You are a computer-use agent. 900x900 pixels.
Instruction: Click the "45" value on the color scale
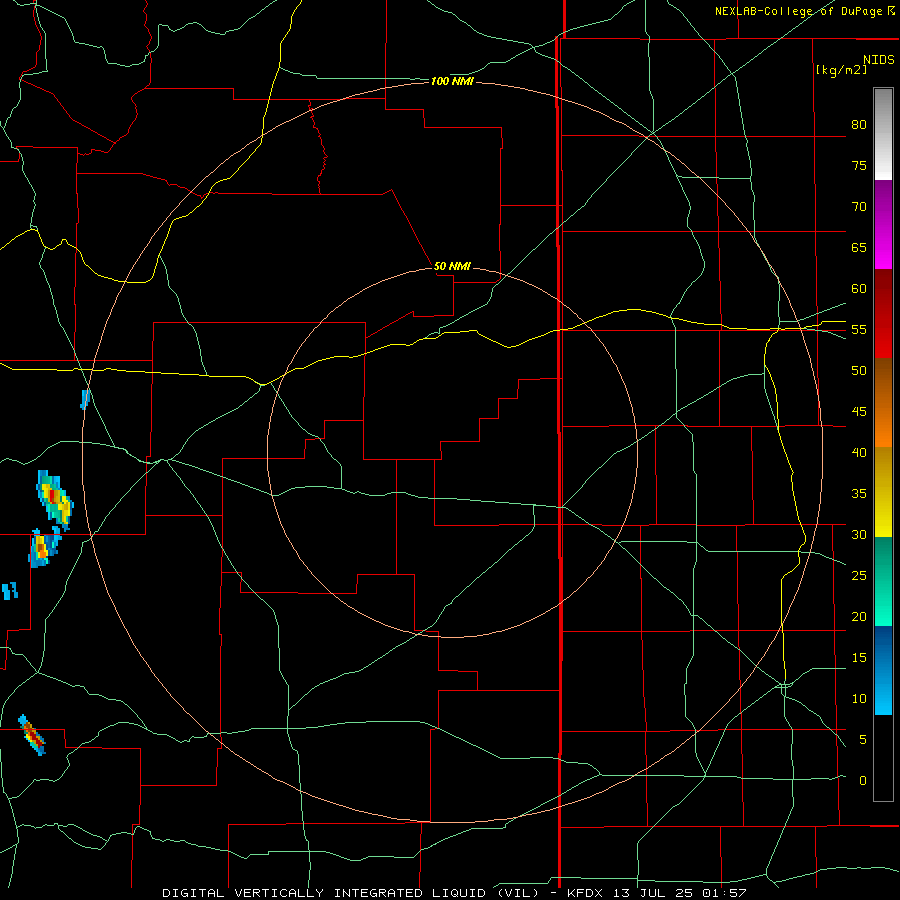[x=859, y=412]
